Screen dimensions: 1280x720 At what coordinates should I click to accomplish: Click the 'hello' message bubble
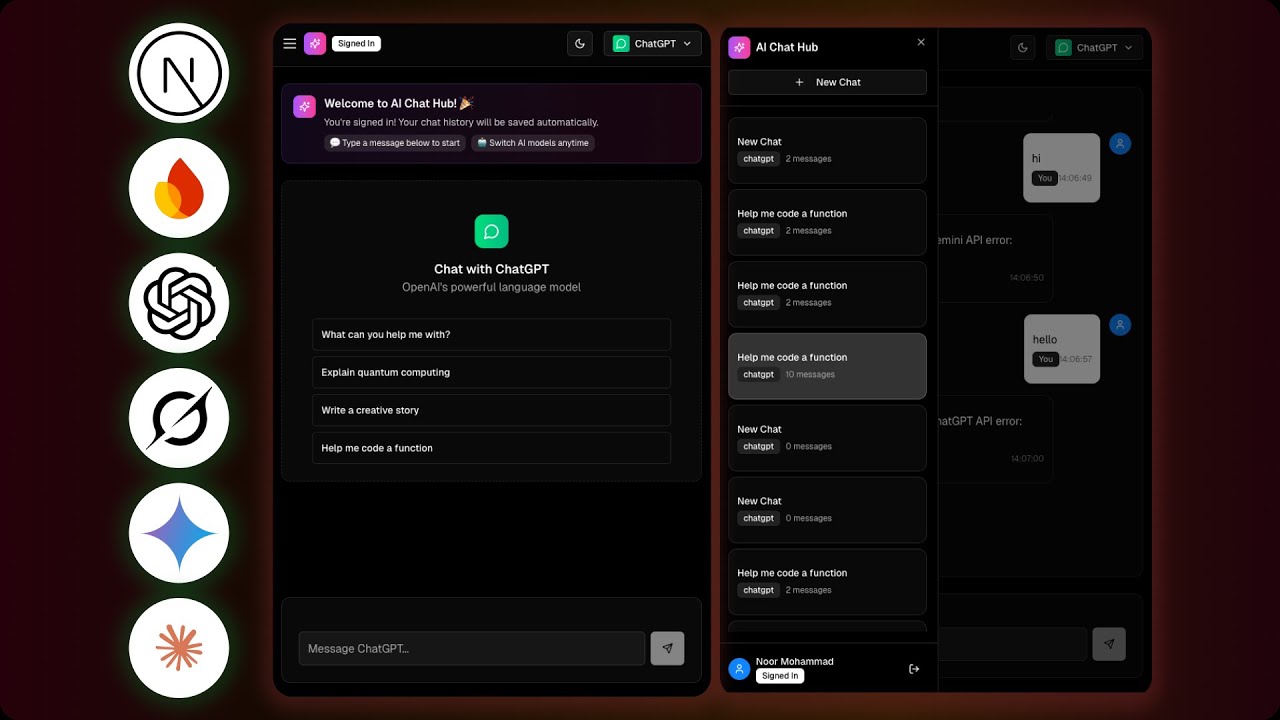click(1062, 349)
